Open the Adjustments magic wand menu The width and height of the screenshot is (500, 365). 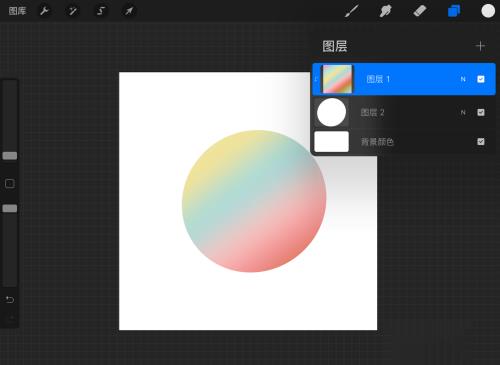(x=73, y=11)
